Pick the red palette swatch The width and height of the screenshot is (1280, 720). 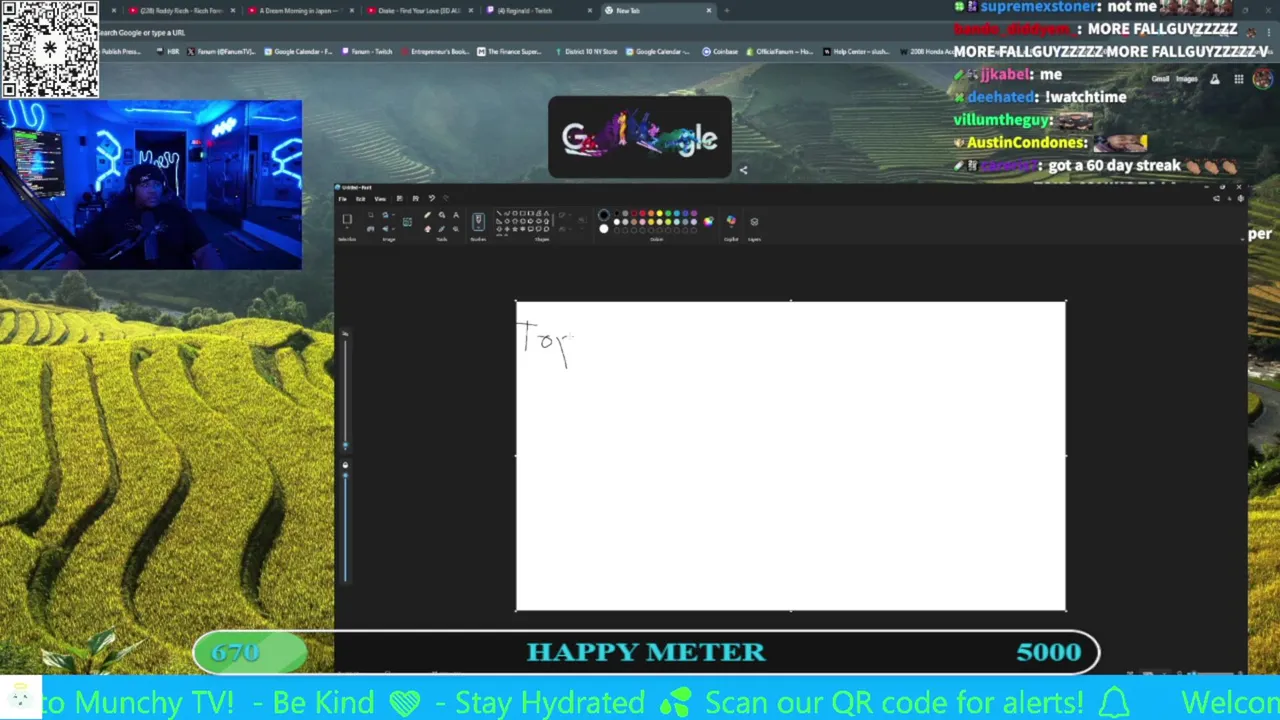pyautogui.click(x=642, y=213)
